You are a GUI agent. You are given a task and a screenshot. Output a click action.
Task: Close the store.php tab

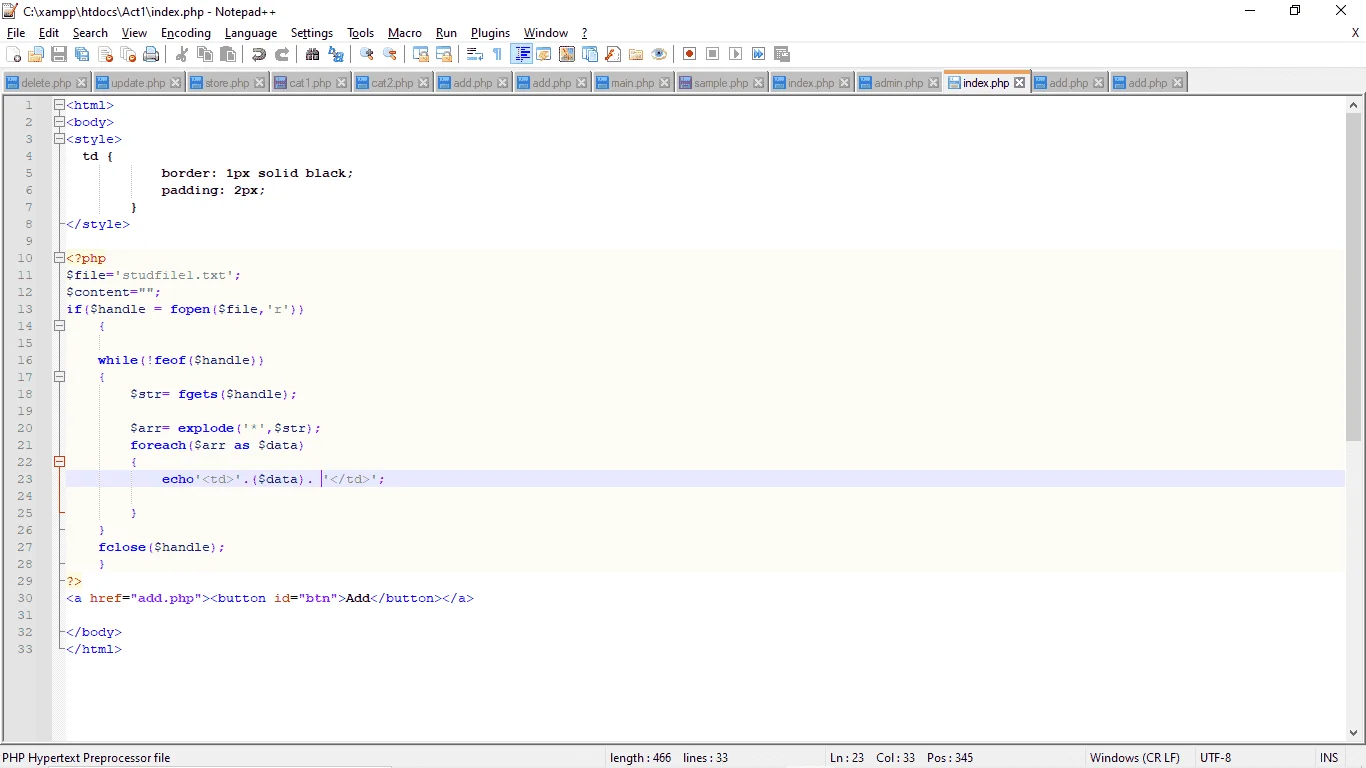[x=260, y=83]
